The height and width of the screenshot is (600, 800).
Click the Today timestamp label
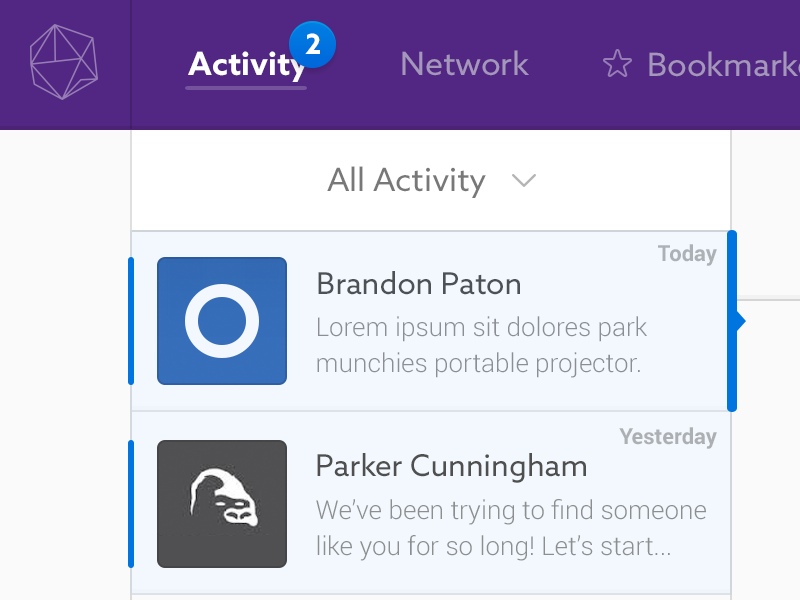(x=687, y=254)
